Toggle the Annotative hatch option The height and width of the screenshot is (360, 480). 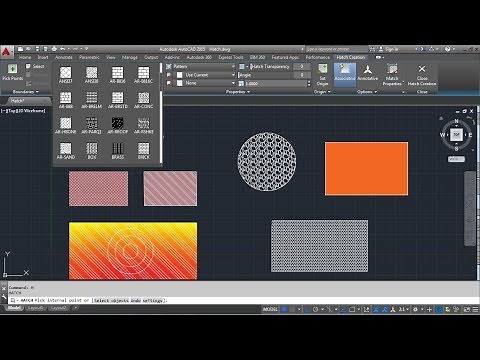coord(368,73)
